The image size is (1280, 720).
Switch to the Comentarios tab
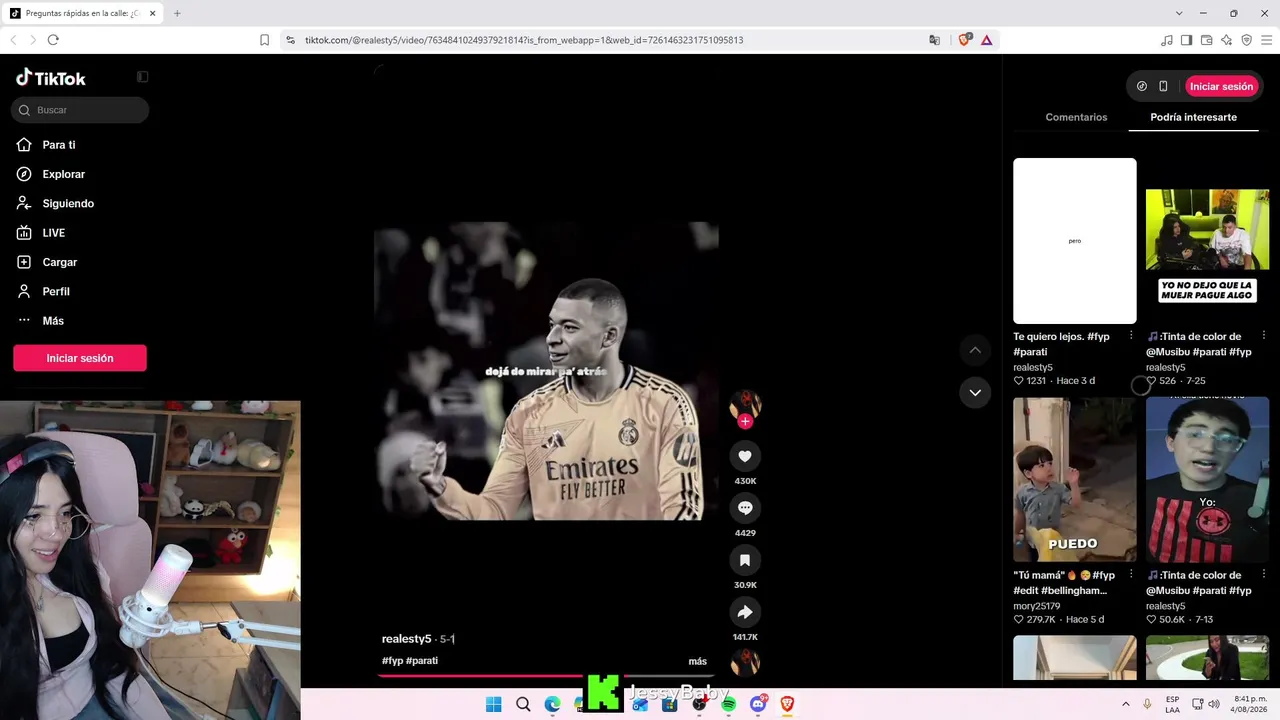[1076, 117]
